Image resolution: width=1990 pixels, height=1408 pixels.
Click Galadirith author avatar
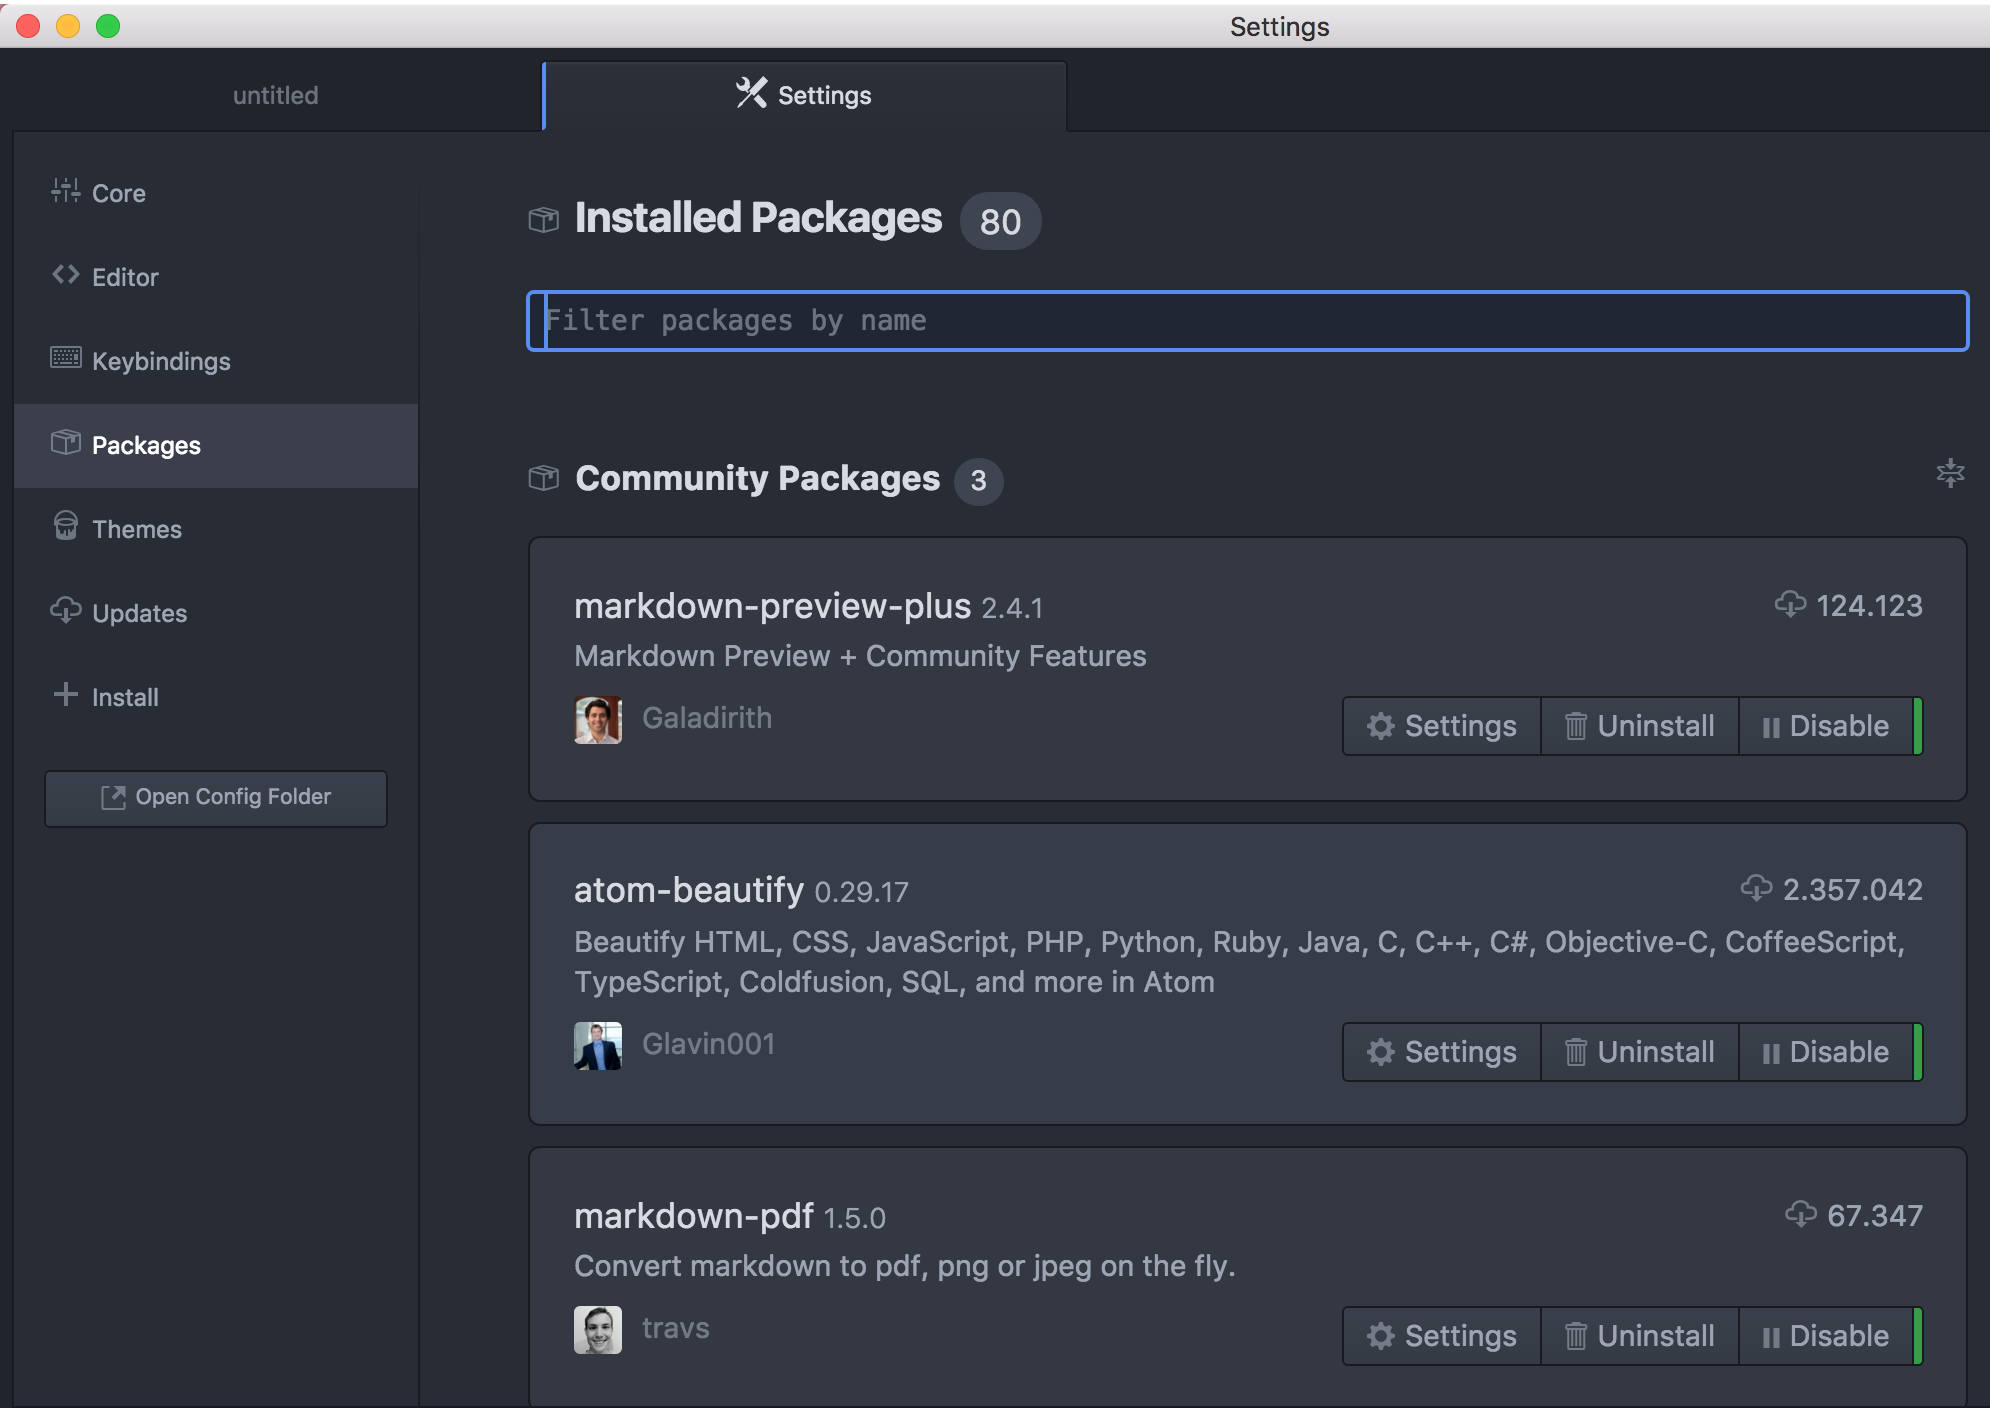[x=598, y=720]
